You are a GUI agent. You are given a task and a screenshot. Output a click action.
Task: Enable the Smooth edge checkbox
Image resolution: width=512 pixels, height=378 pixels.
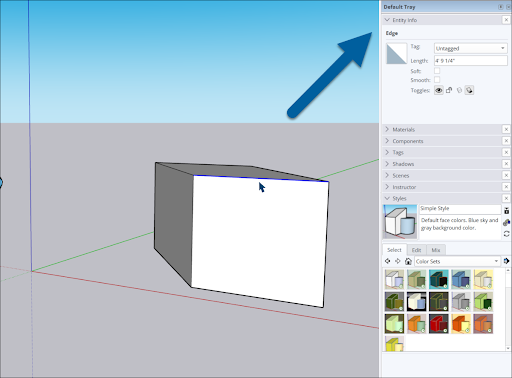pyautogui.click(x=437, y=79)
